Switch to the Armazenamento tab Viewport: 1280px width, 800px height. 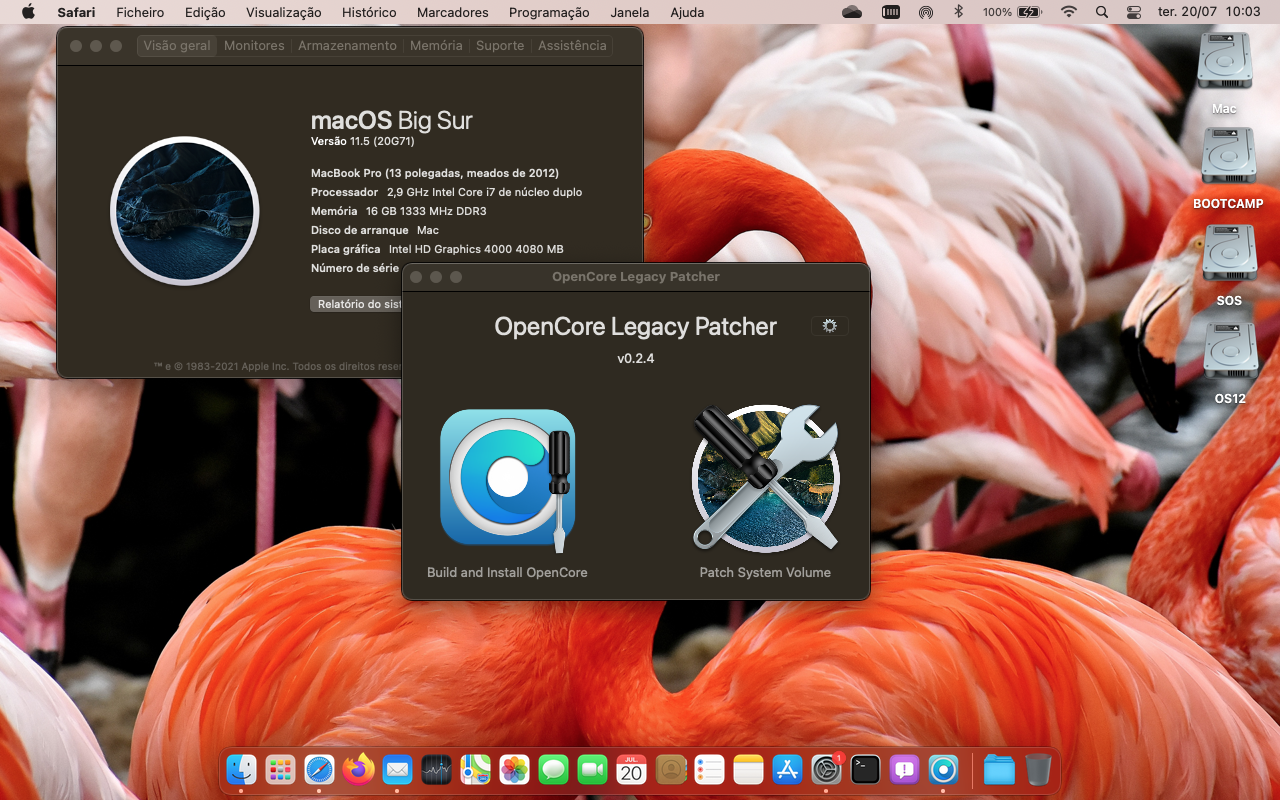click(347, 46)
